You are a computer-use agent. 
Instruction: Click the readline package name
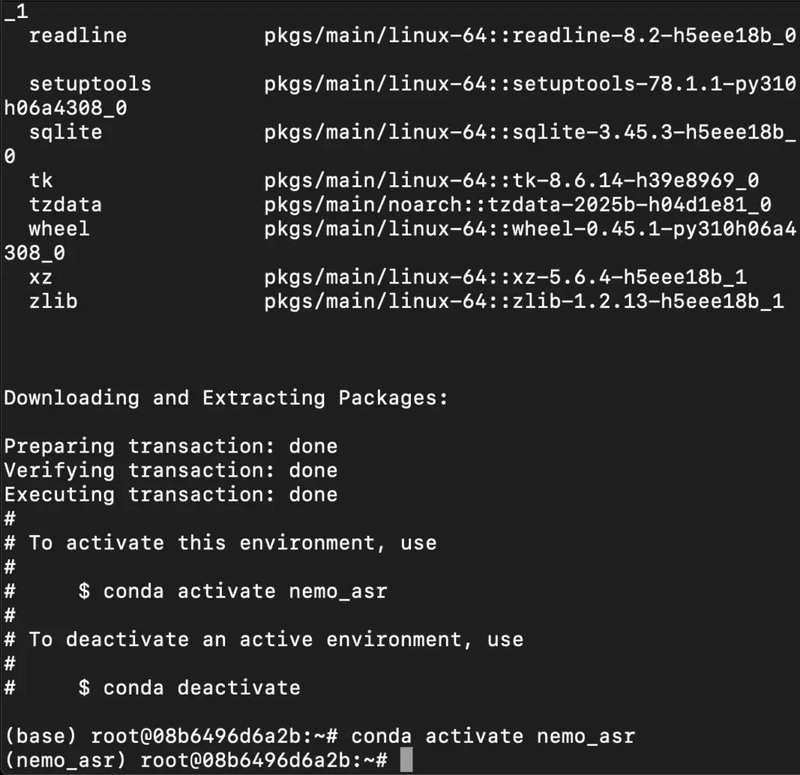click(x=78, y=35)
